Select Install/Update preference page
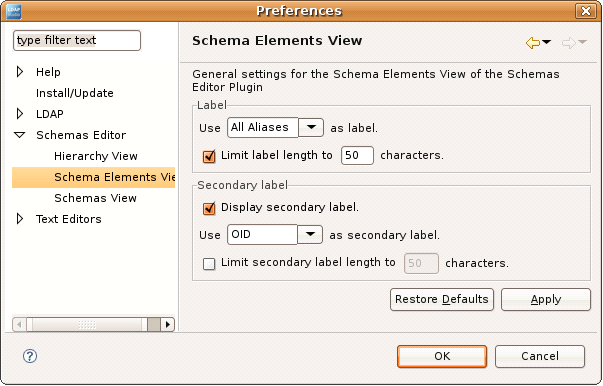Image resolution: width=603 pixels, height=386 pixels. point(75,93)
